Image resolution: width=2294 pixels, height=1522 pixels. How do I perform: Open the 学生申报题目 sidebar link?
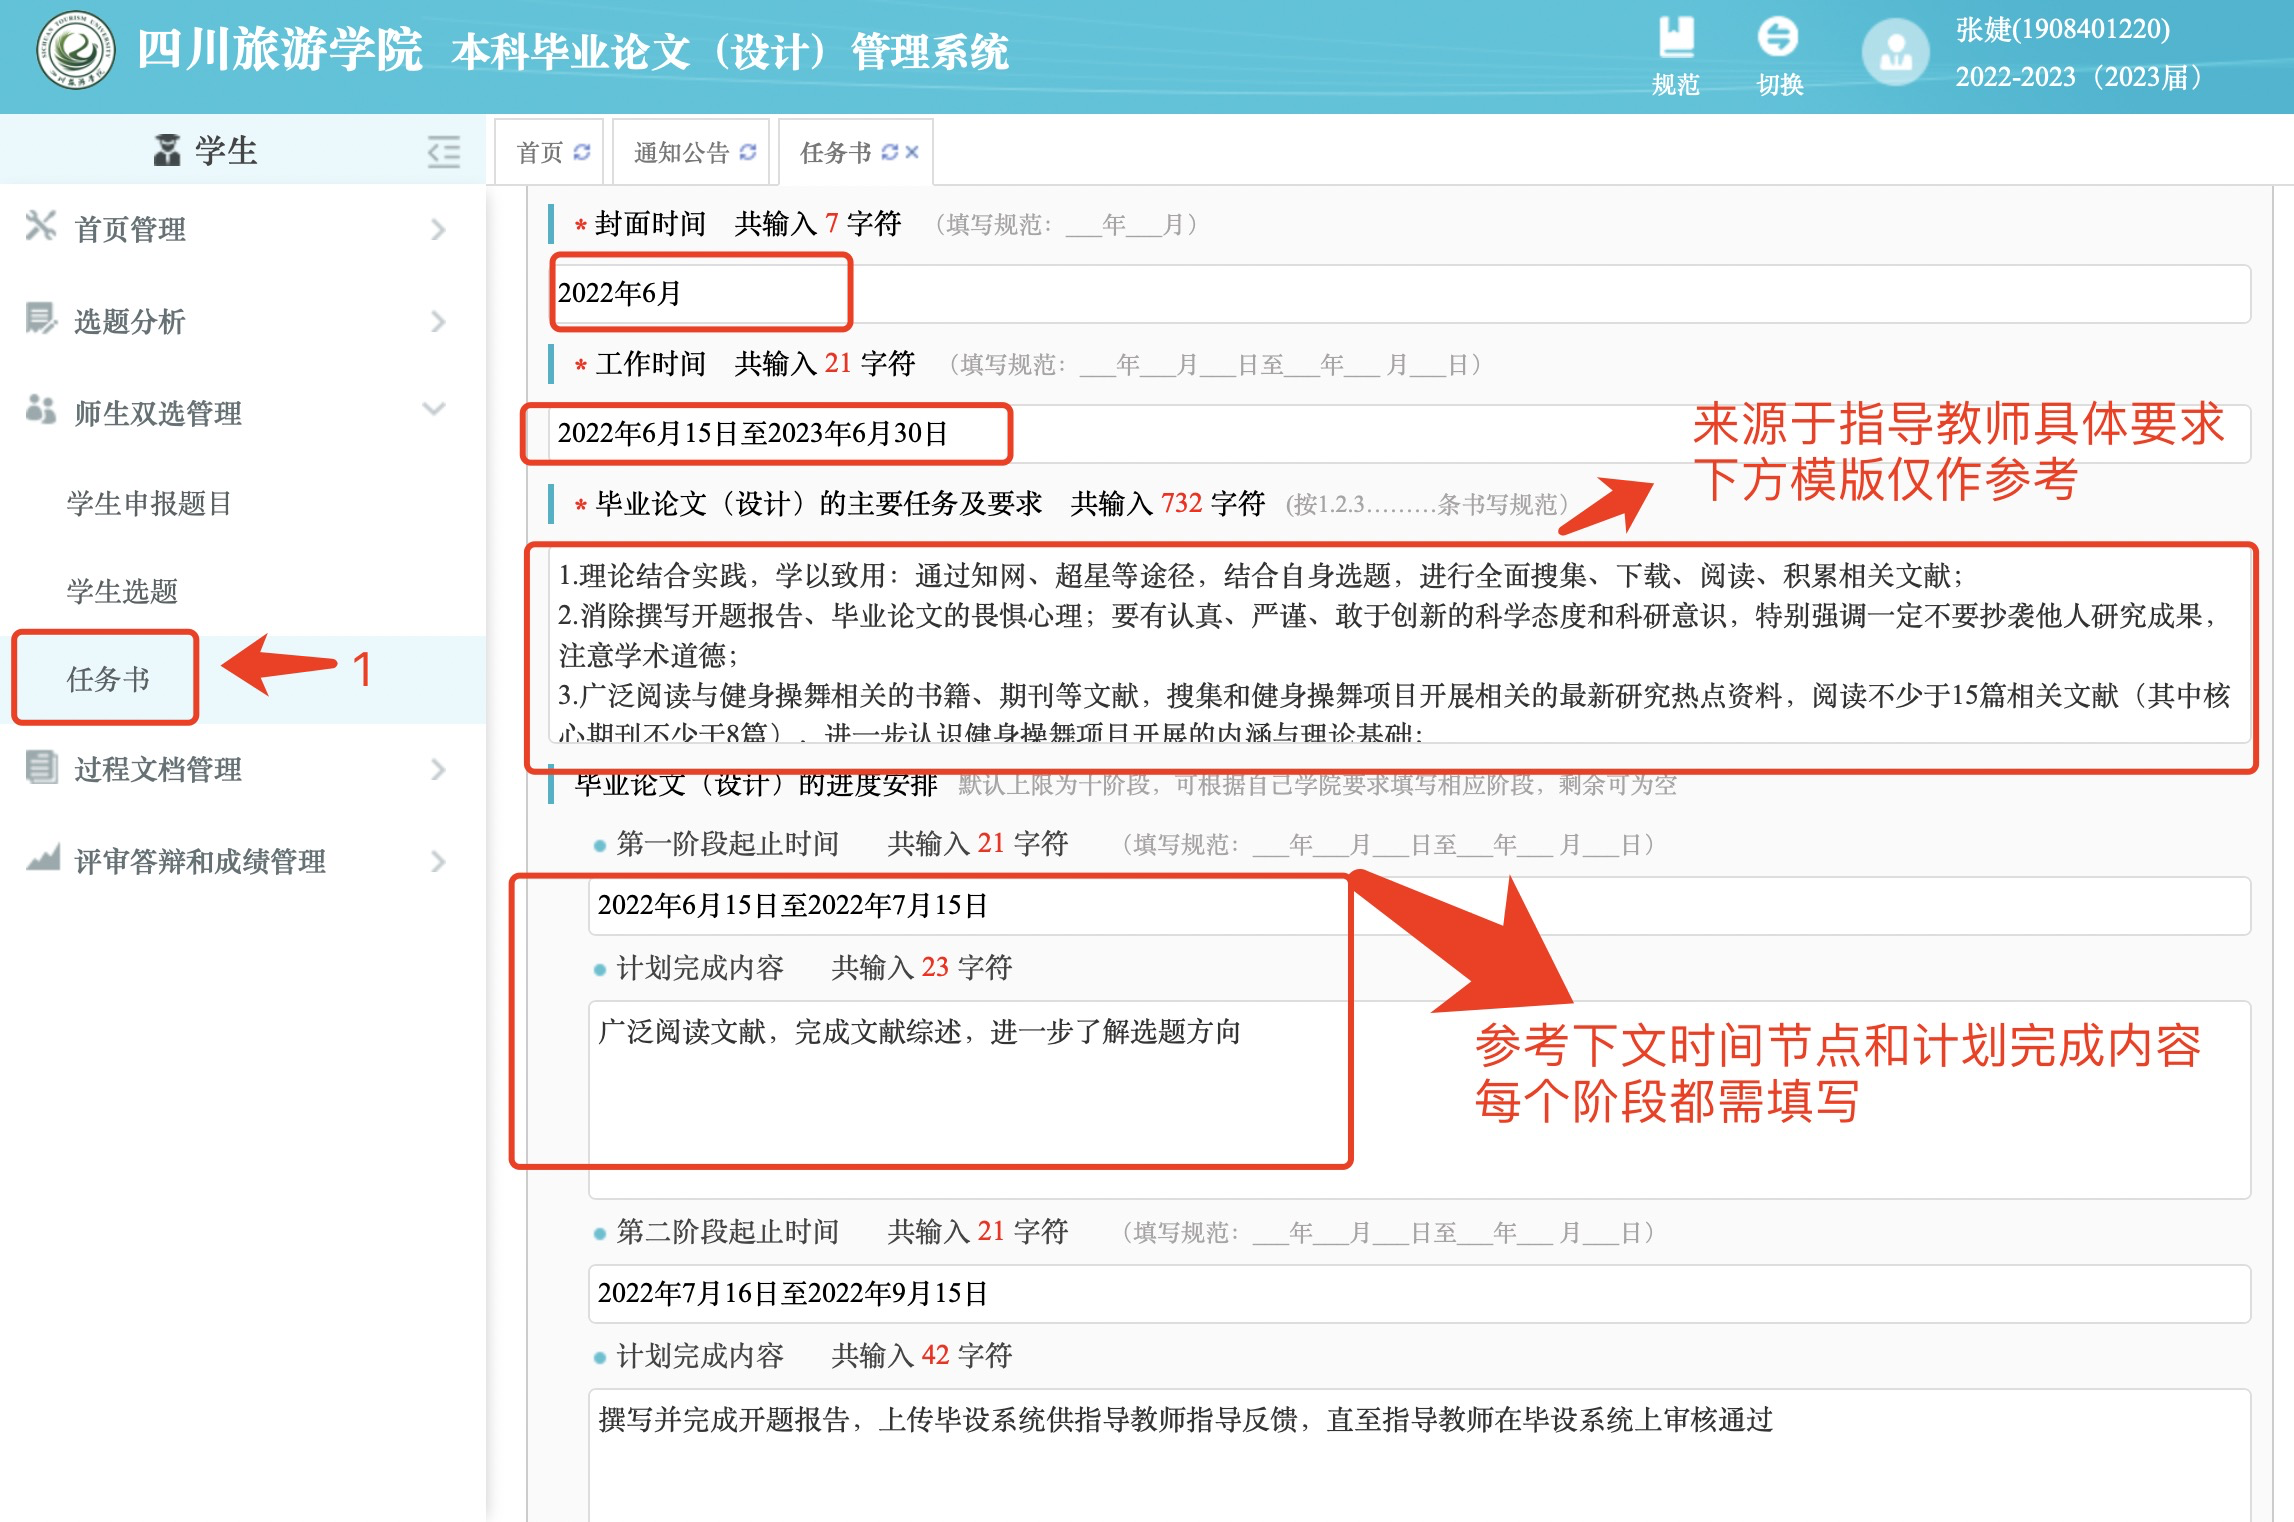(x=149, y=503)
